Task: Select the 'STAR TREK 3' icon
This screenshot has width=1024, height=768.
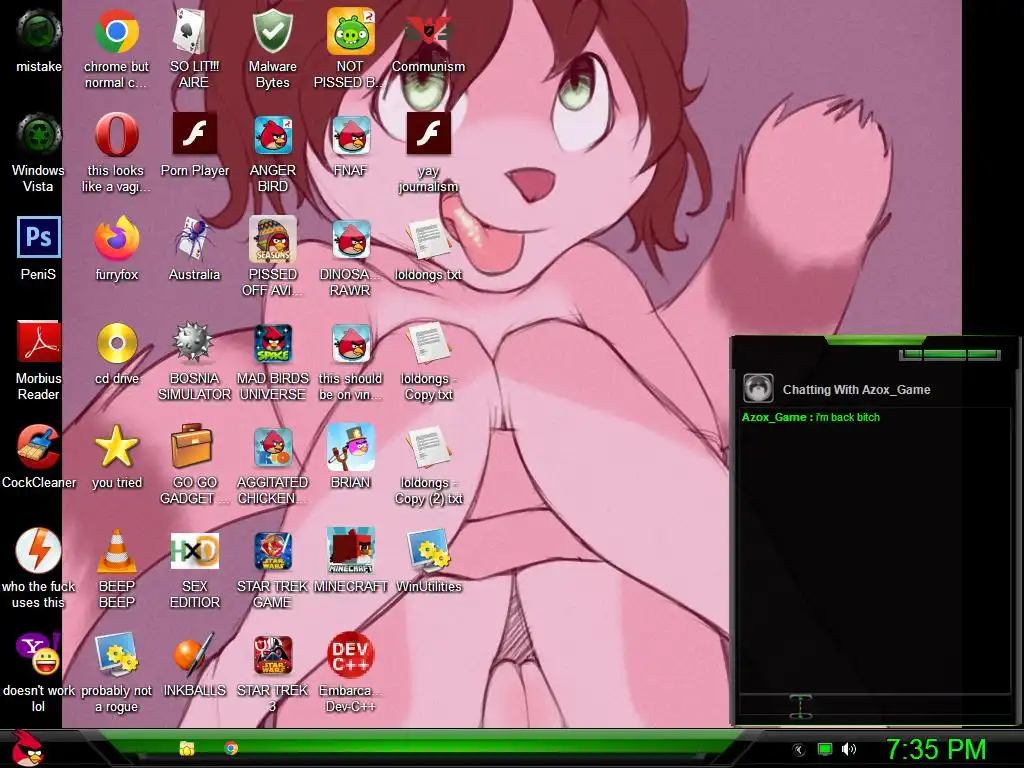Action: [x=272, y=654]
